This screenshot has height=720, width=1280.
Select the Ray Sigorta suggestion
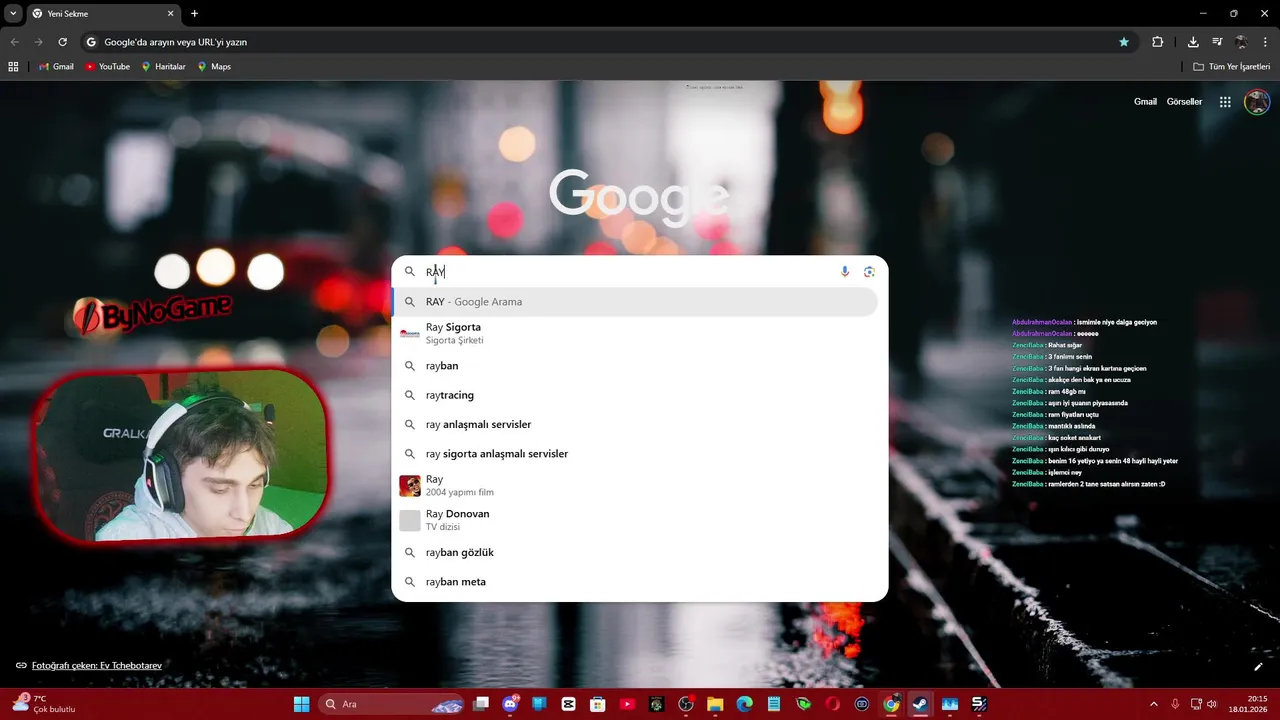click(636, 333)
